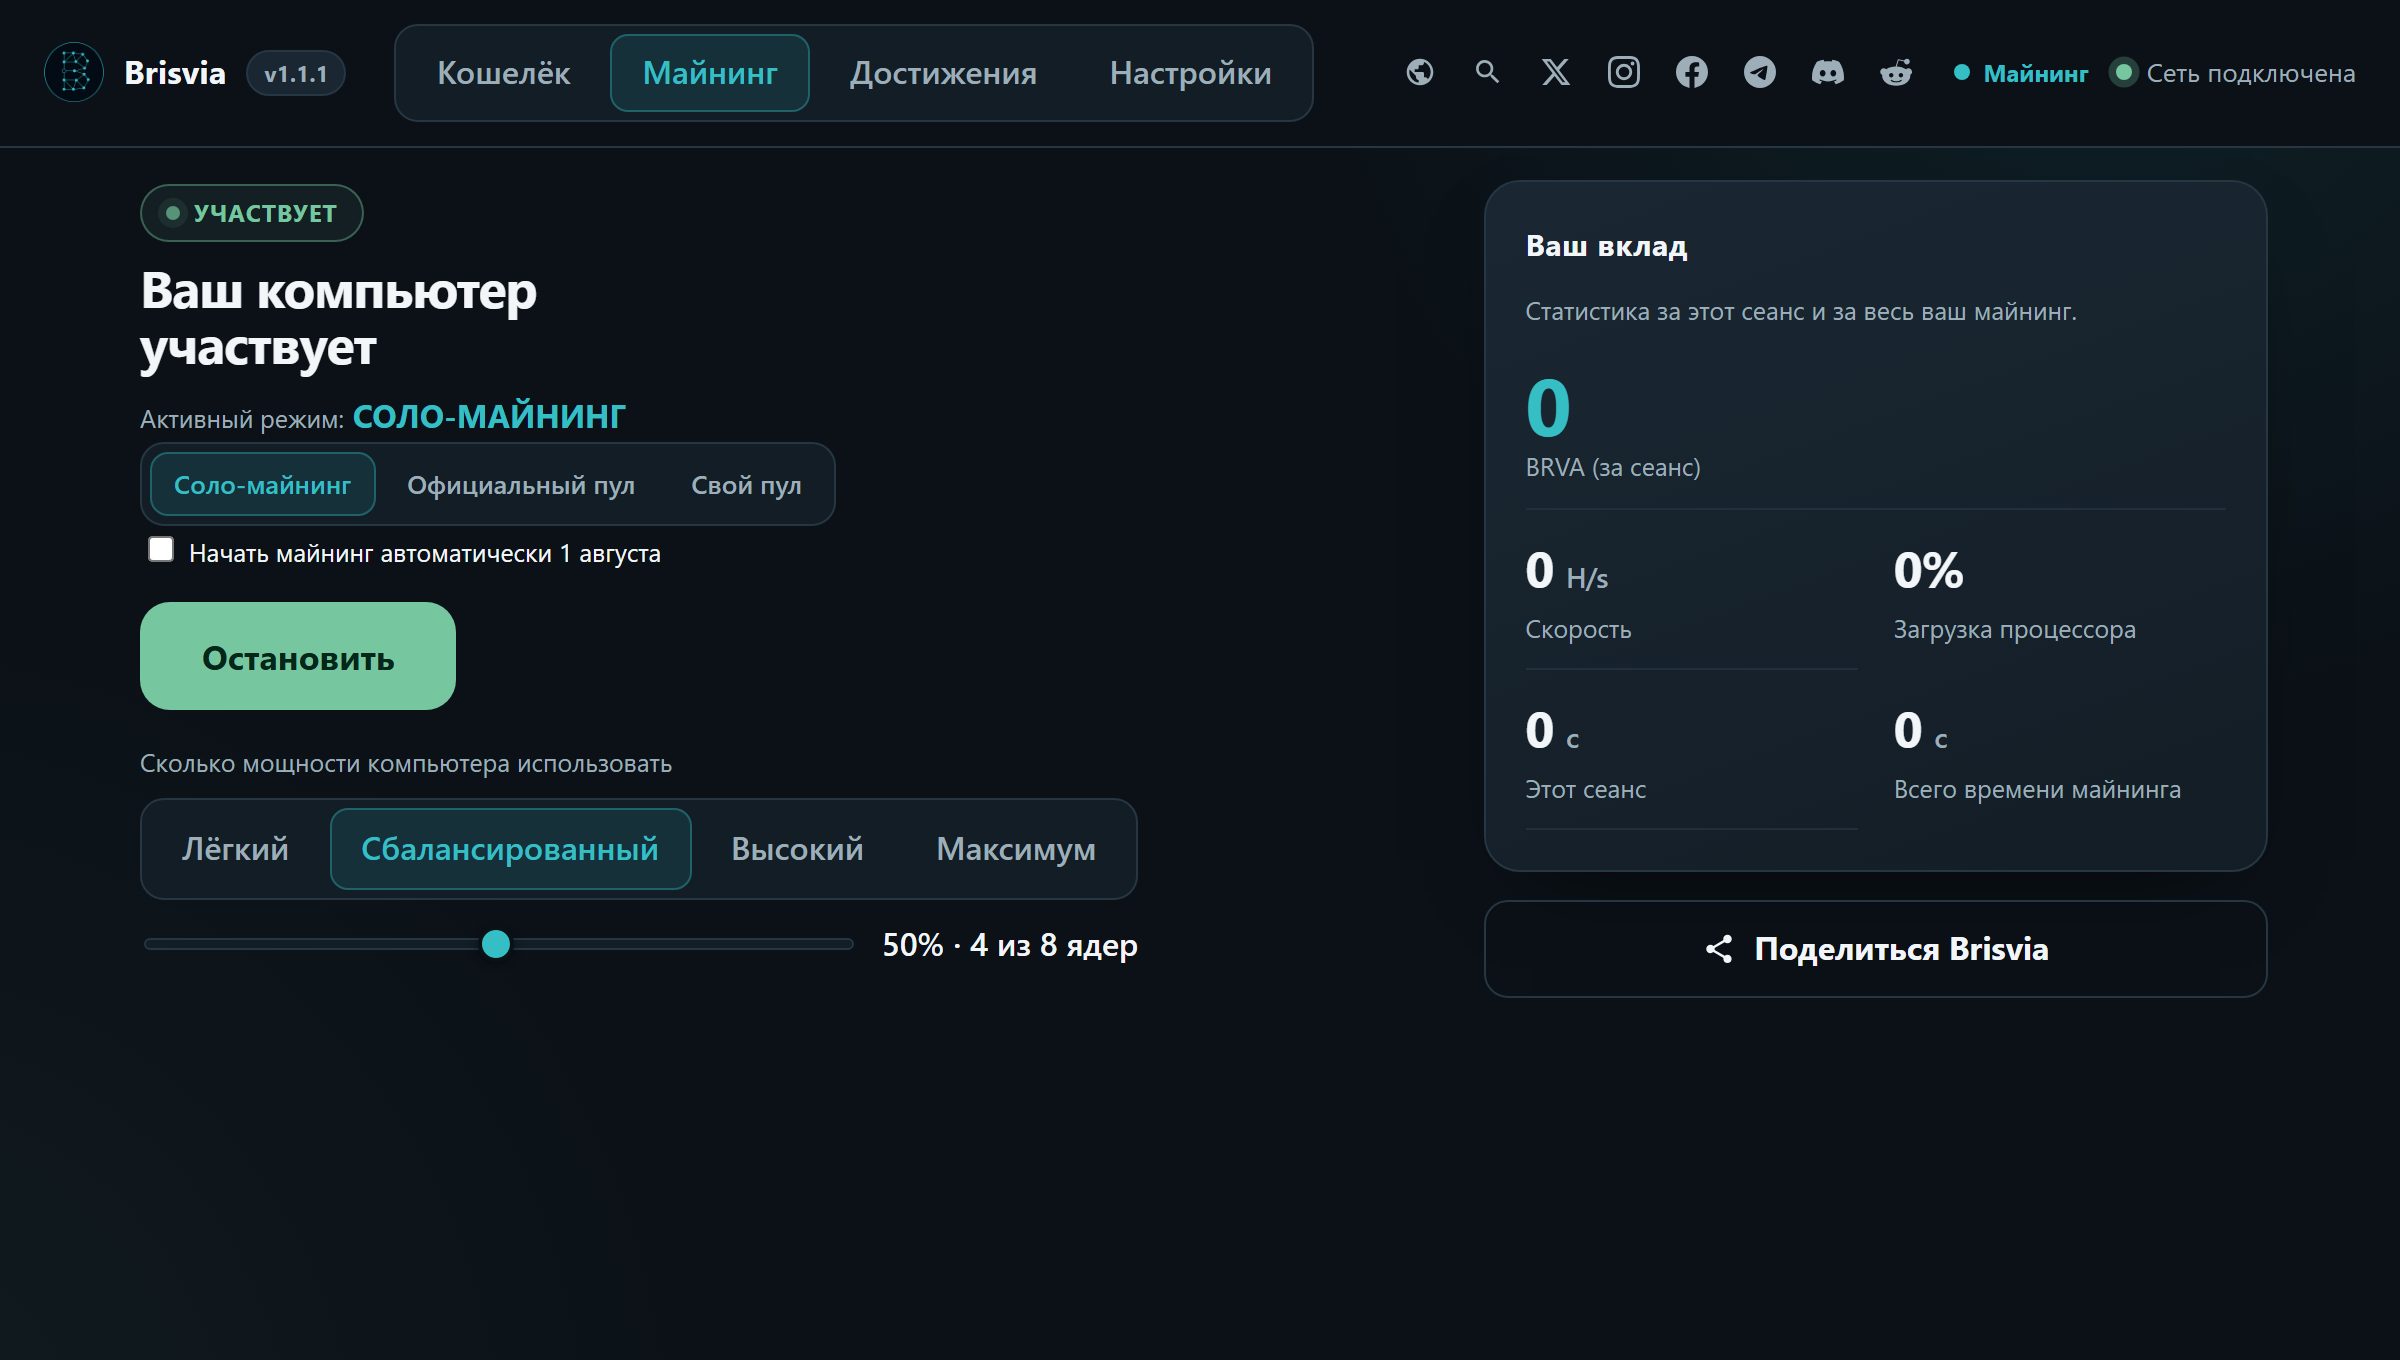Open the Reddit icon
The width and height of the screenshot is (2400, 1360).
(x=1895, y=72)
